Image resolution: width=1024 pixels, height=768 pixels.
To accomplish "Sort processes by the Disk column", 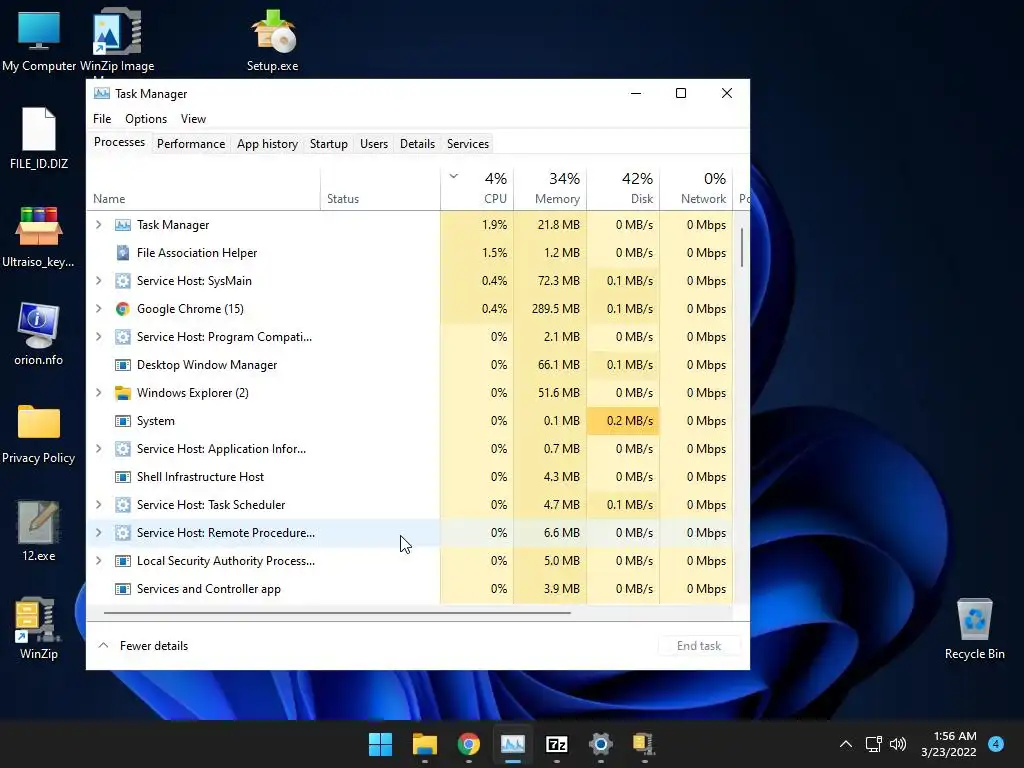I will pos(624,188).
